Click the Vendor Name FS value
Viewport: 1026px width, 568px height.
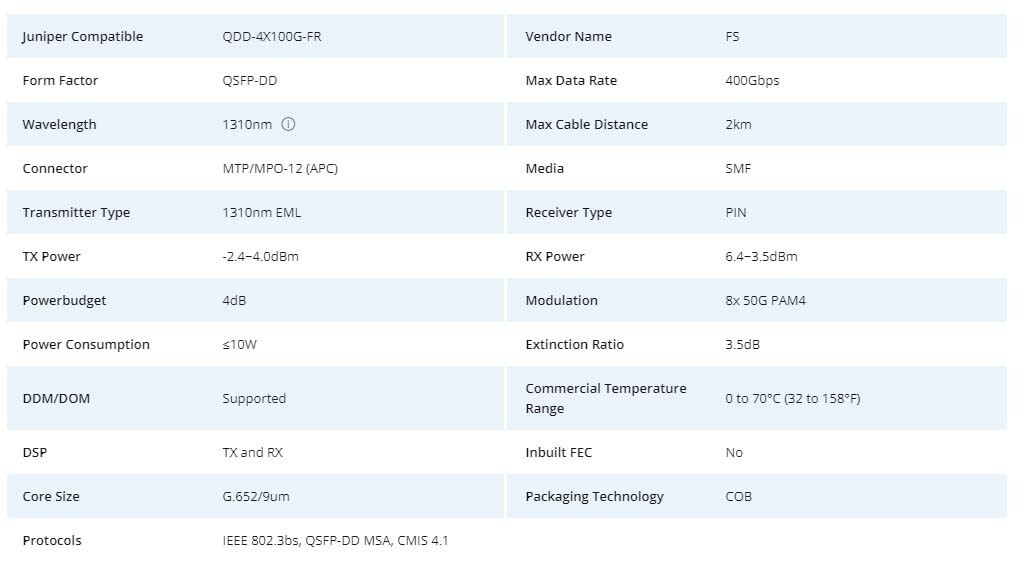[732, 37]
